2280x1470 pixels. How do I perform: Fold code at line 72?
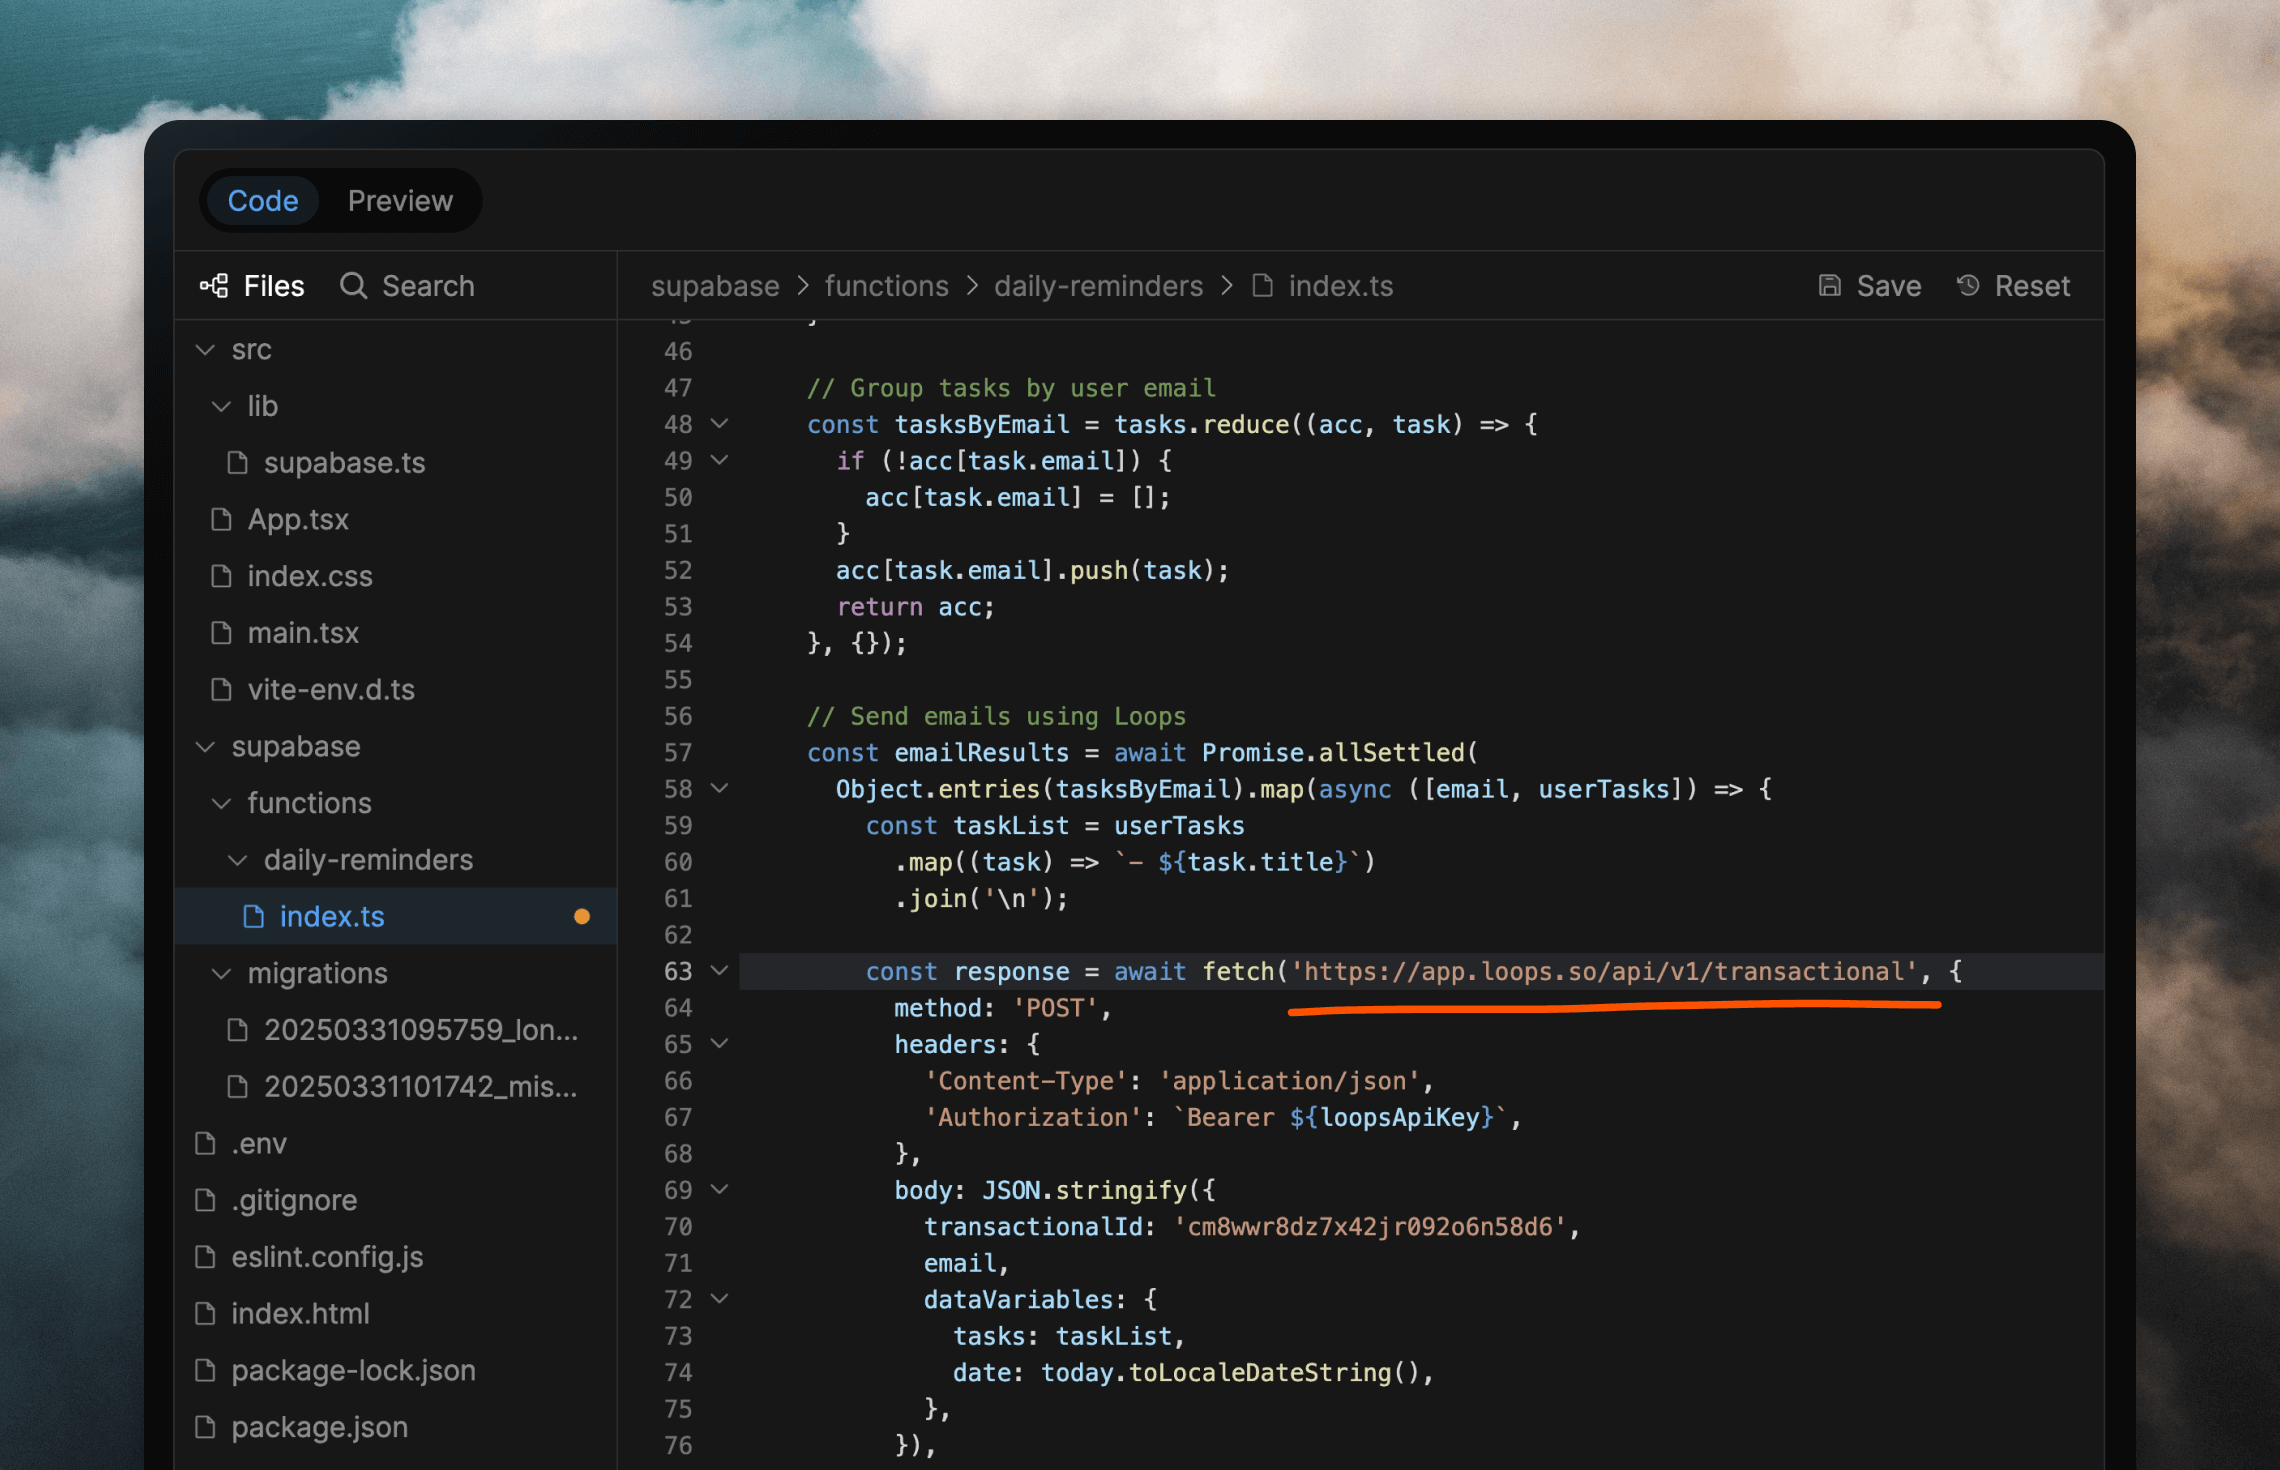coord(719,1298)
